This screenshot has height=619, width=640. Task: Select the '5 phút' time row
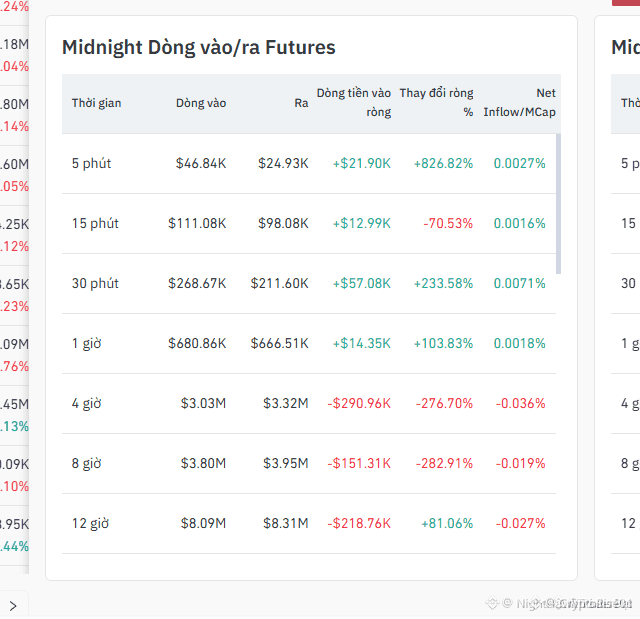[x=309, y=164]
